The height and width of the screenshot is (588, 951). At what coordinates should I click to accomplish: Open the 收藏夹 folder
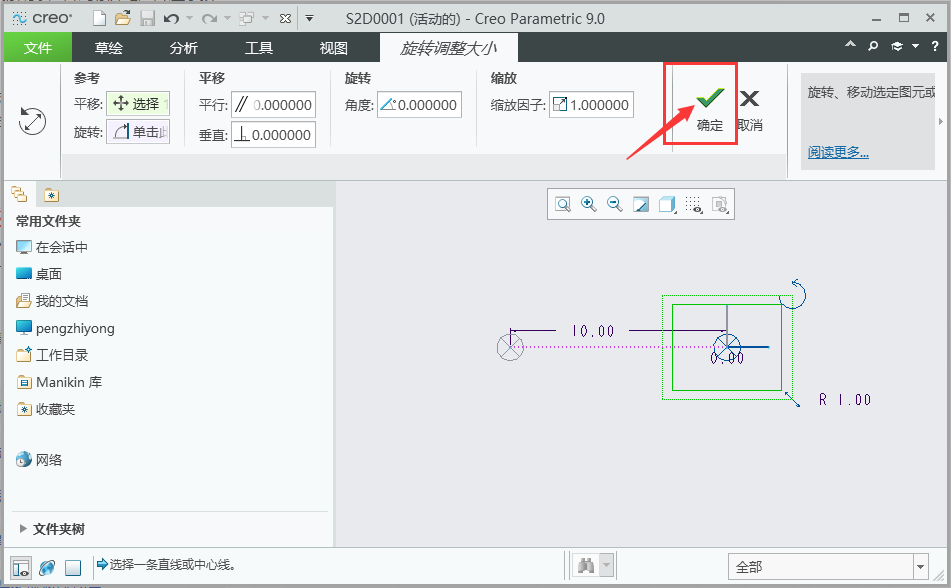coord(45,409)
